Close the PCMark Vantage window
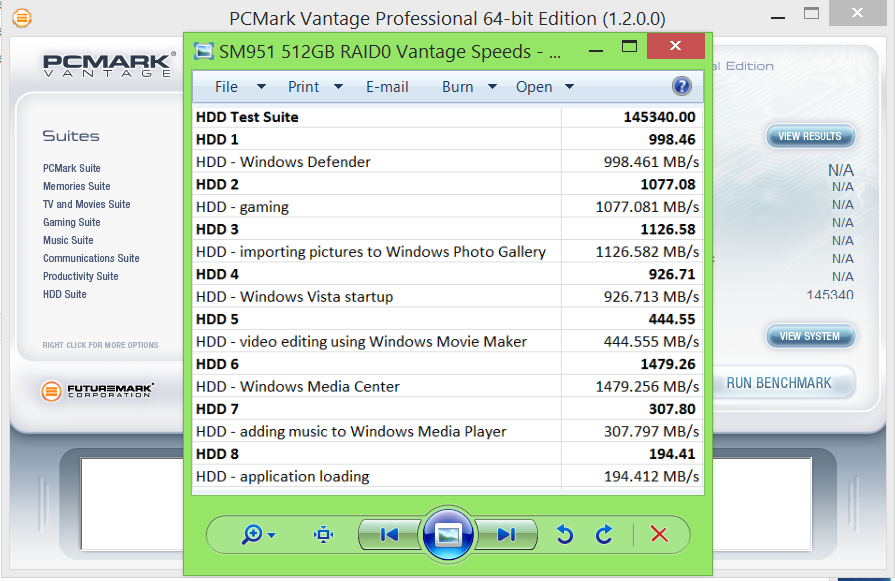This screenshot has width=895, height=581. [857, 13]
